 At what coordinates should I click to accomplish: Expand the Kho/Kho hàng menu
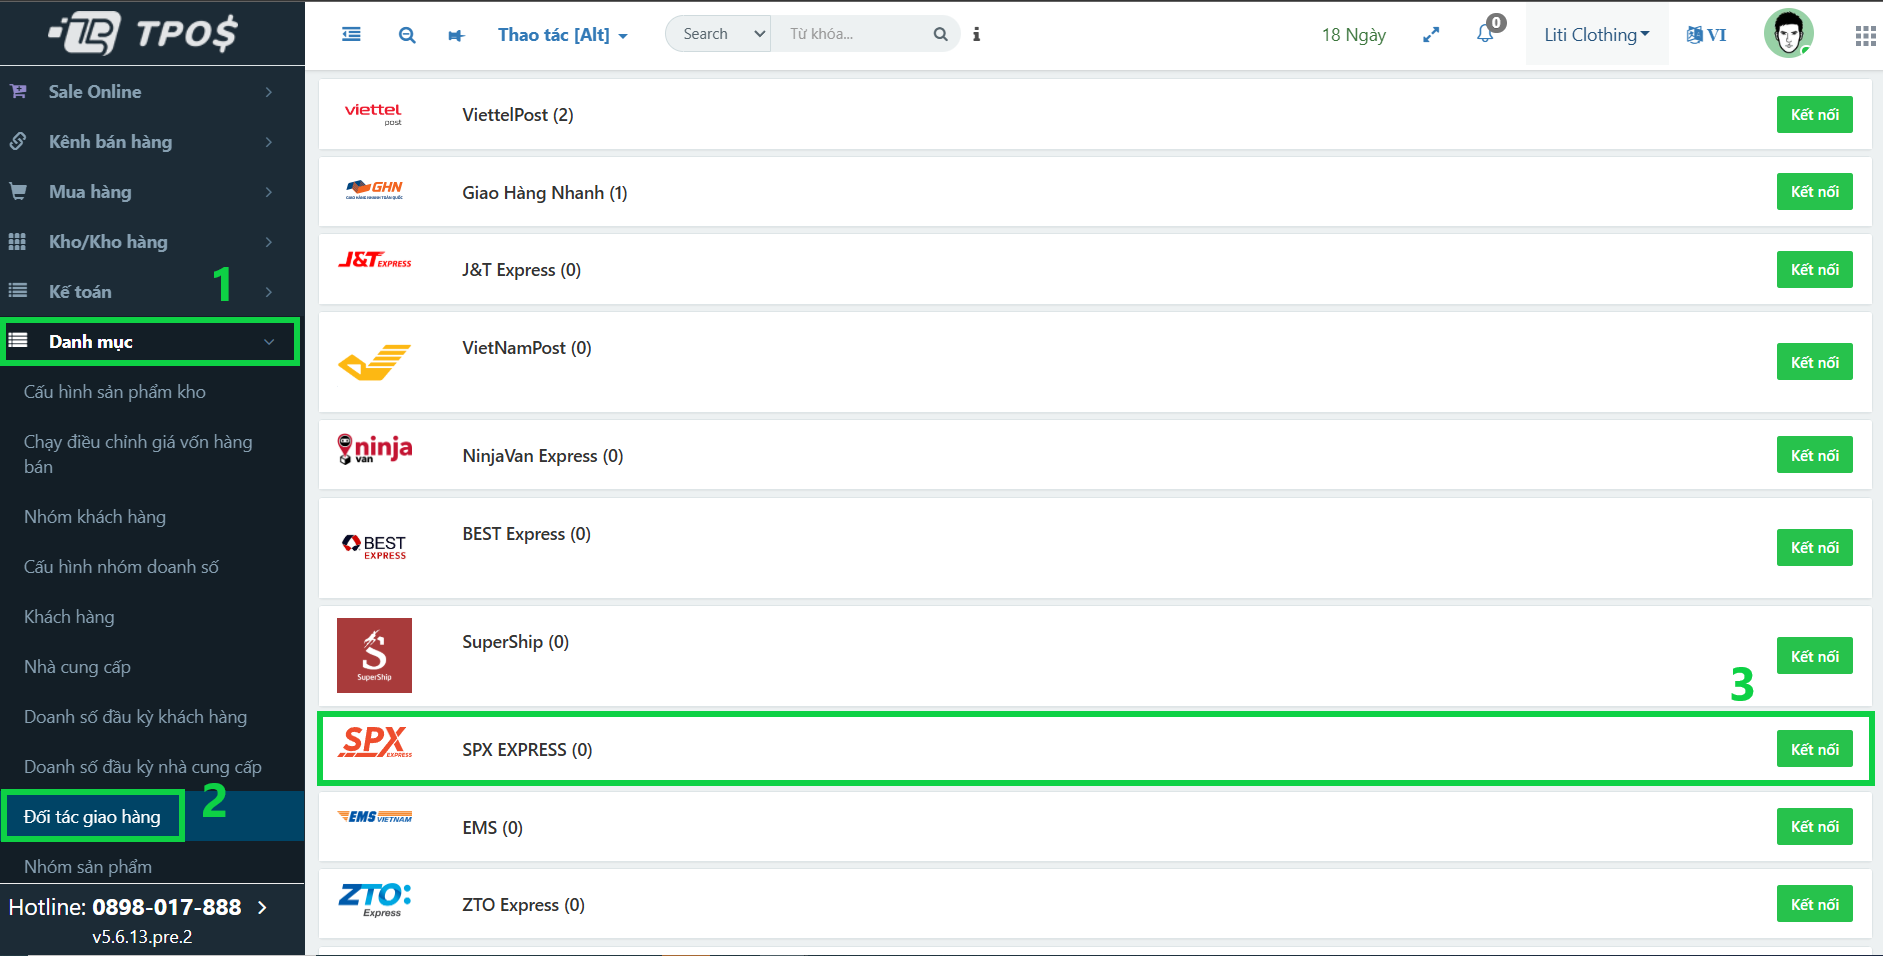[x=152, y=241]
